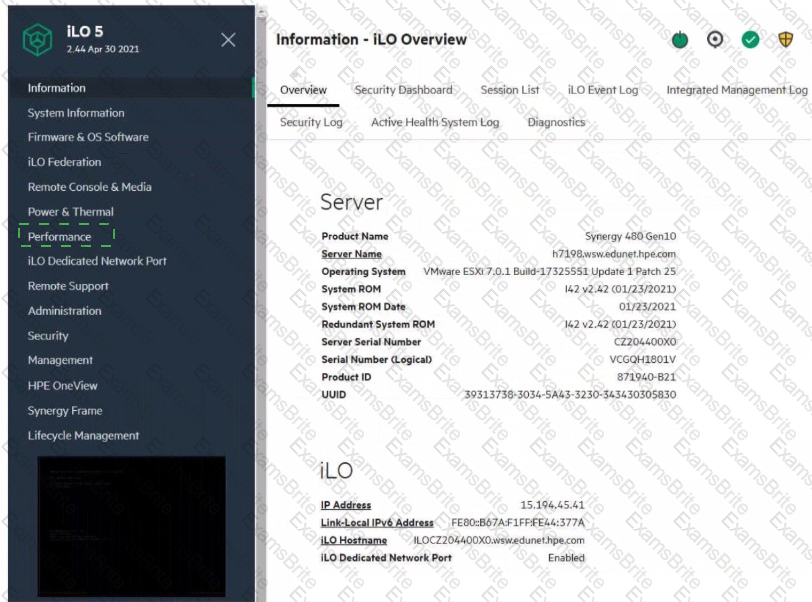Go to Remote Console & Media
This screenshot has width=812, height=602.
(90, 187)
